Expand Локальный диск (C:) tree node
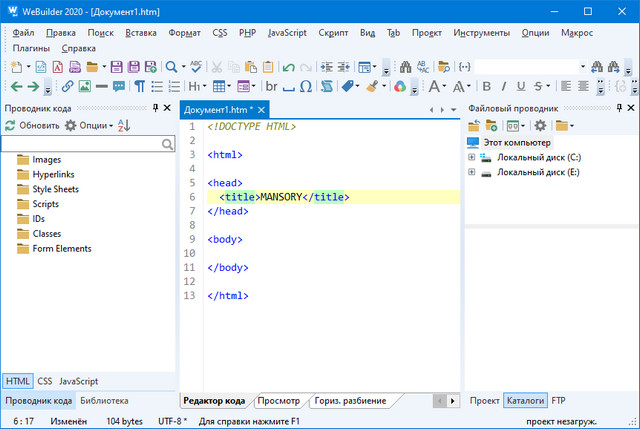 point(472,158)
